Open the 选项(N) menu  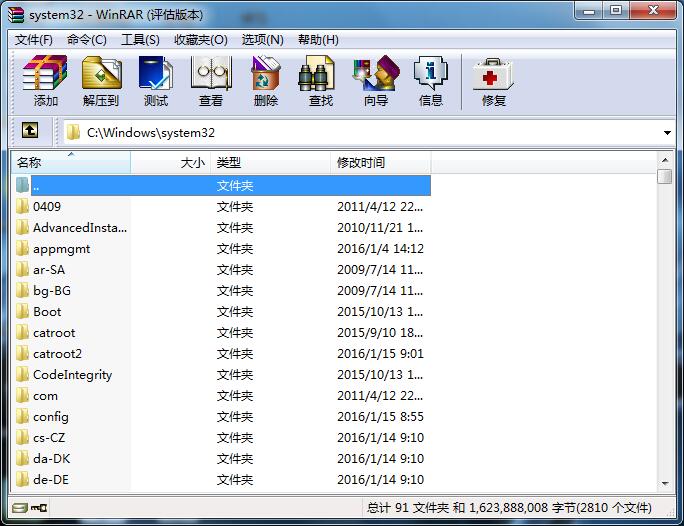point(263,40)
